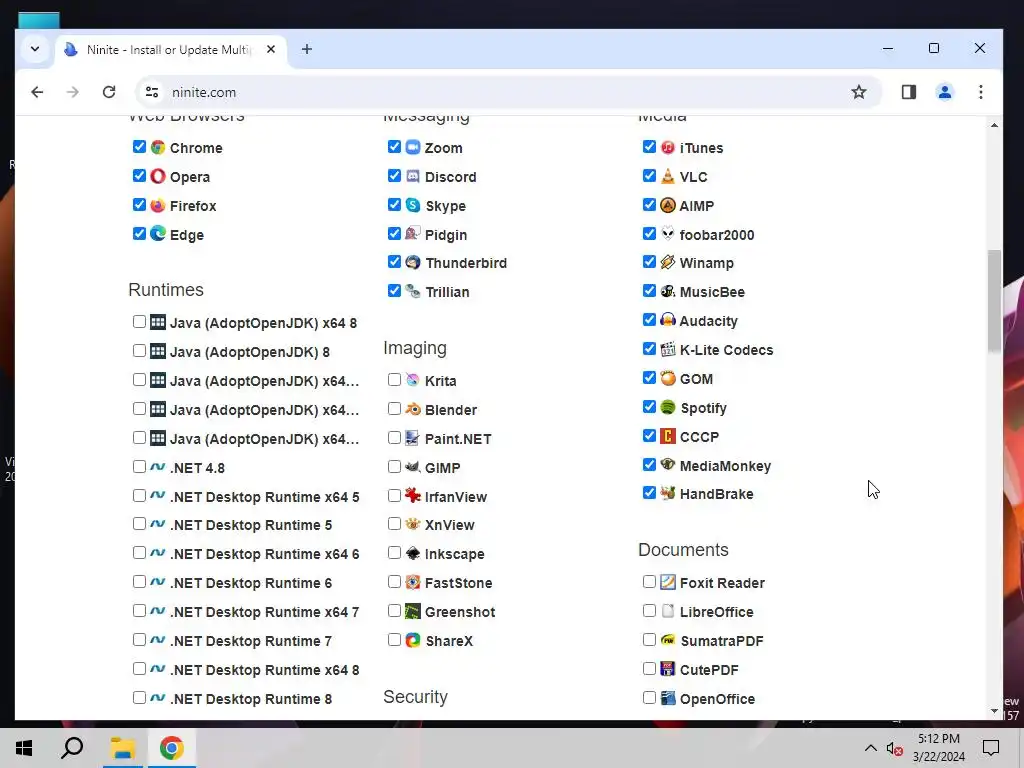Click the ShareX app icon
Image resolution: width=1024 pixels, height=768 pixels.
point(413,641)
